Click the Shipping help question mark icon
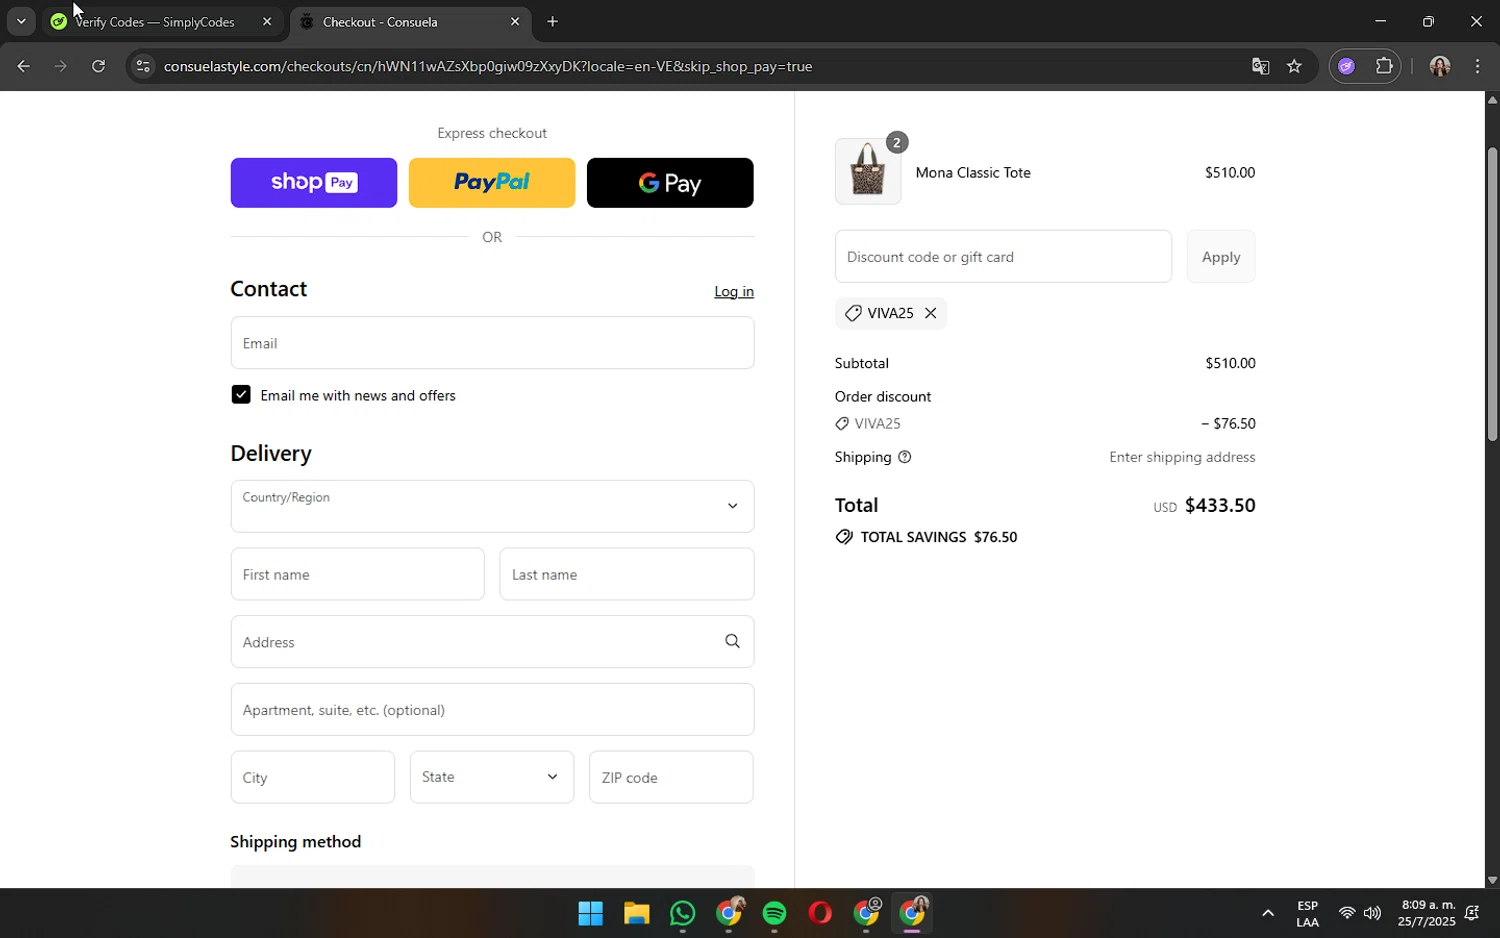 coord(905,457)
